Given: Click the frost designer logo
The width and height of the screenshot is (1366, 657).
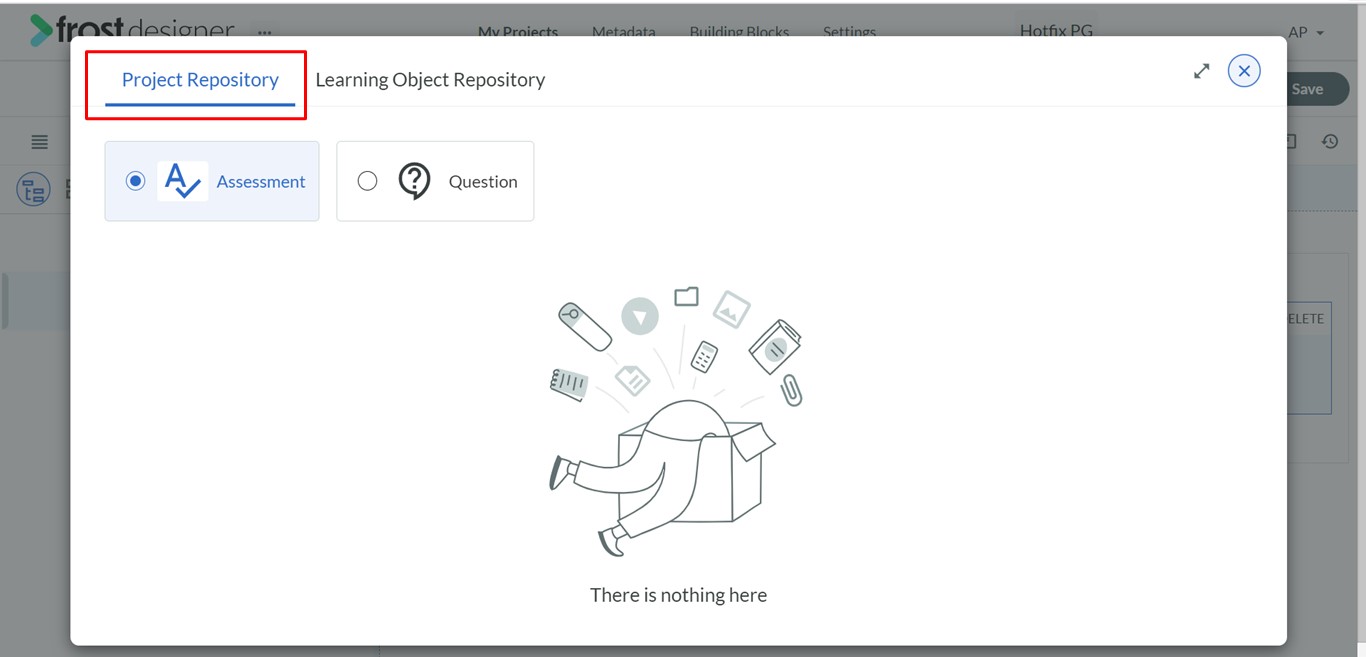Looking at the screenshot, I should pyautogui.click(x=132, y=29).
